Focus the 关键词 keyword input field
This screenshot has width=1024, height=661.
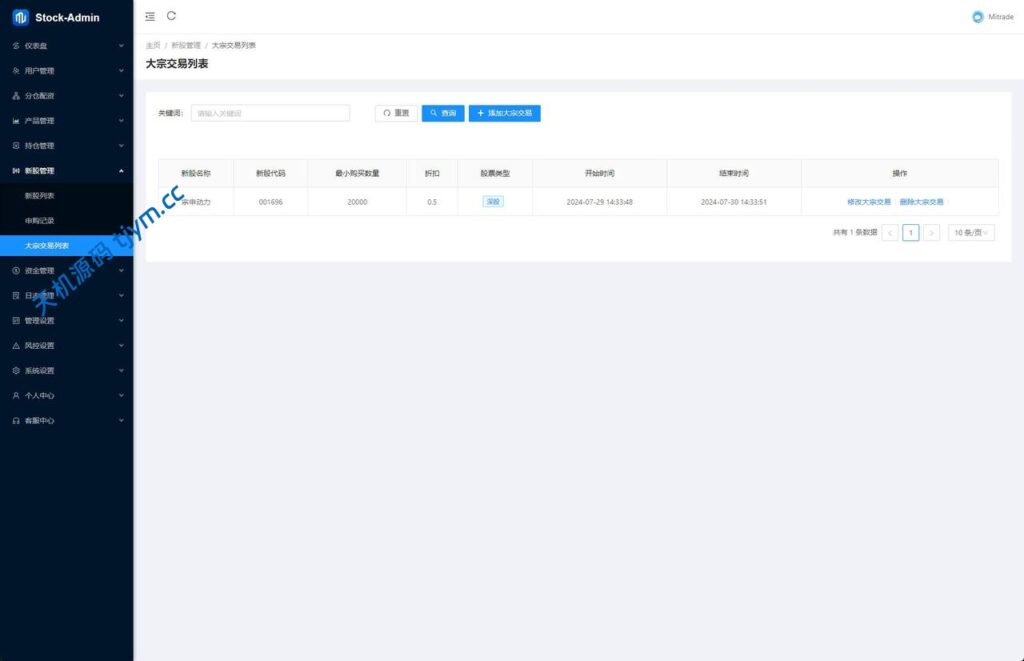point(270,114)
